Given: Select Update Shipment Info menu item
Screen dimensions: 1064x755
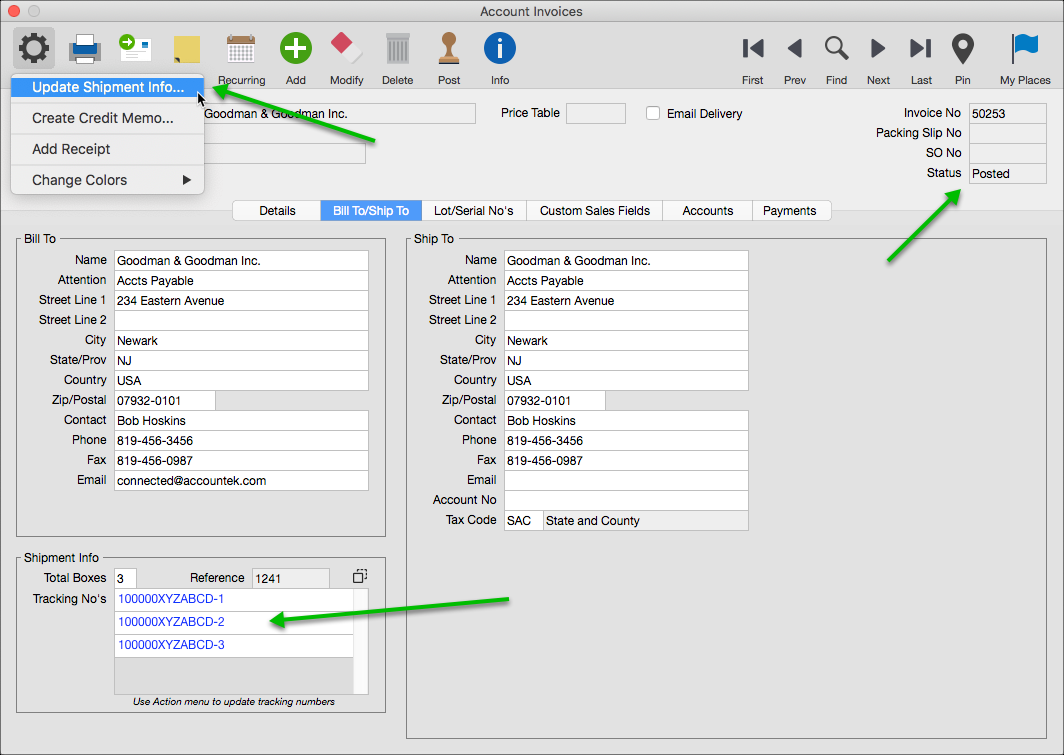Looking at the screenshot, I should click(x=107, y=87).
